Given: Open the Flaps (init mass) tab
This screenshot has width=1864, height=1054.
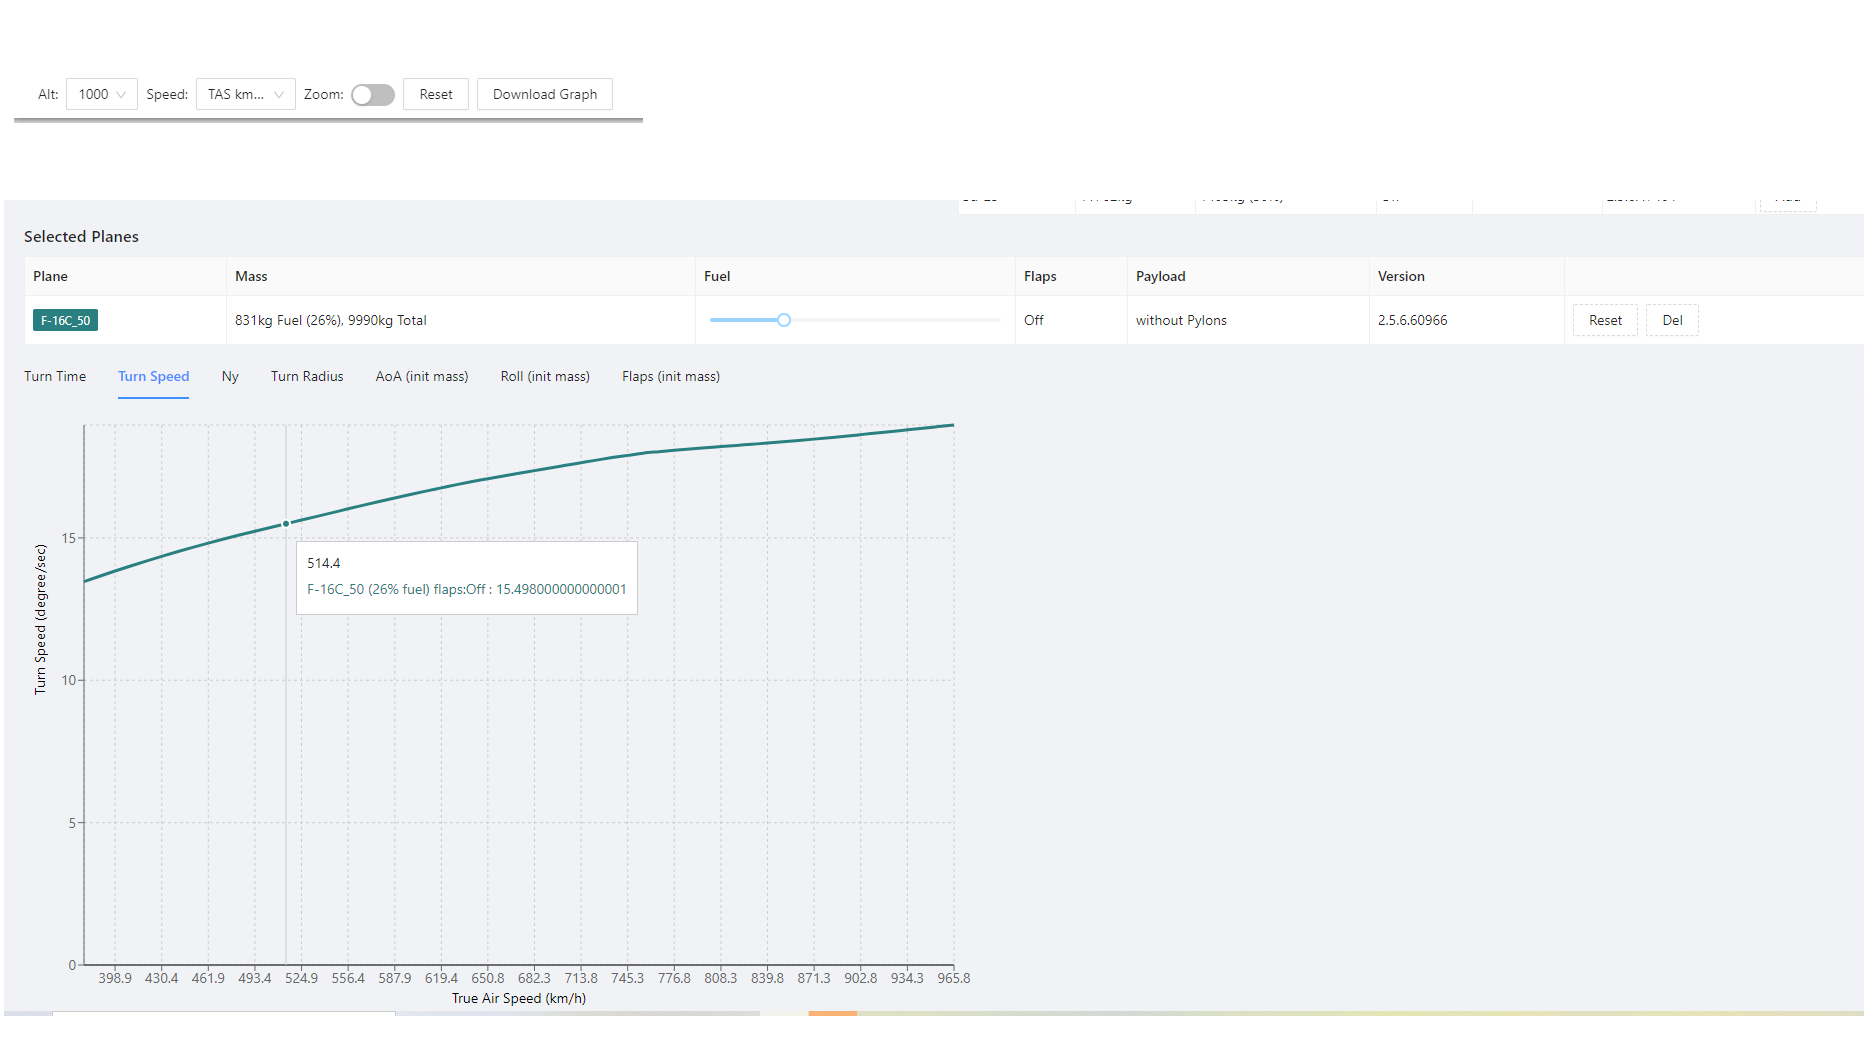Looking at the screenshot, I should pyautogui.click(x=671, y=376).
